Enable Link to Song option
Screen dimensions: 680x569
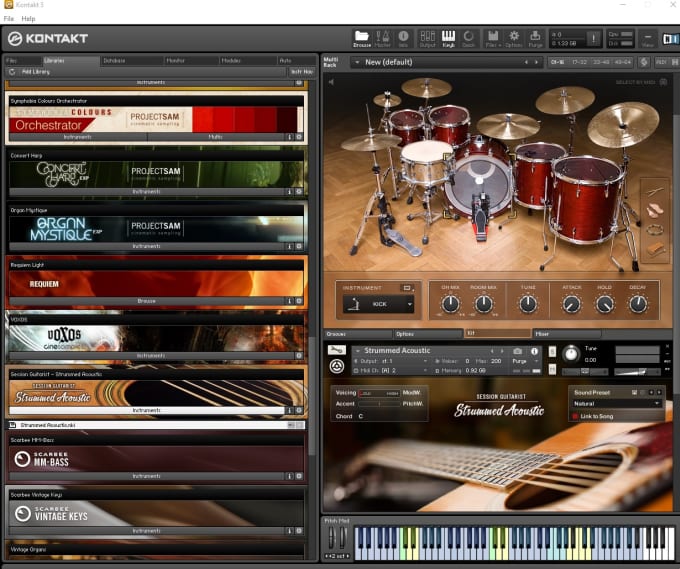[575, 416]
